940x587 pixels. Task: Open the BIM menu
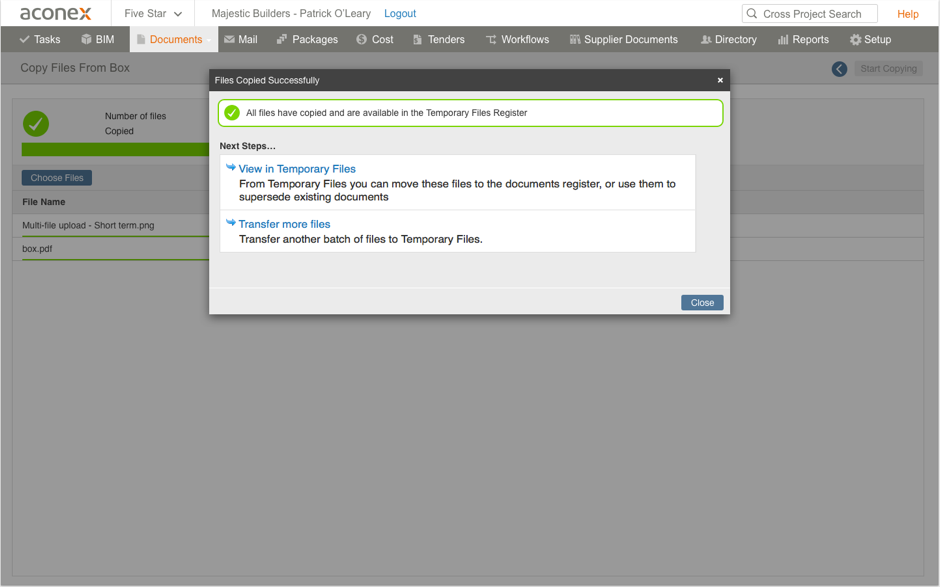(98, 40)
